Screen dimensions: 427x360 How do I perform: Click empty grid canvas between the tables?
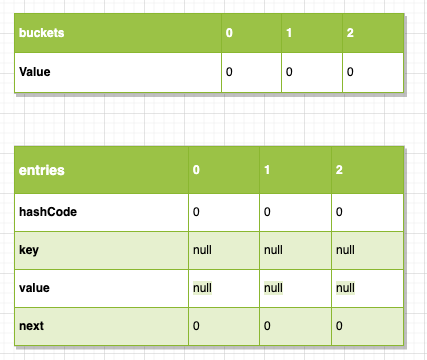[x=213, y=120]
